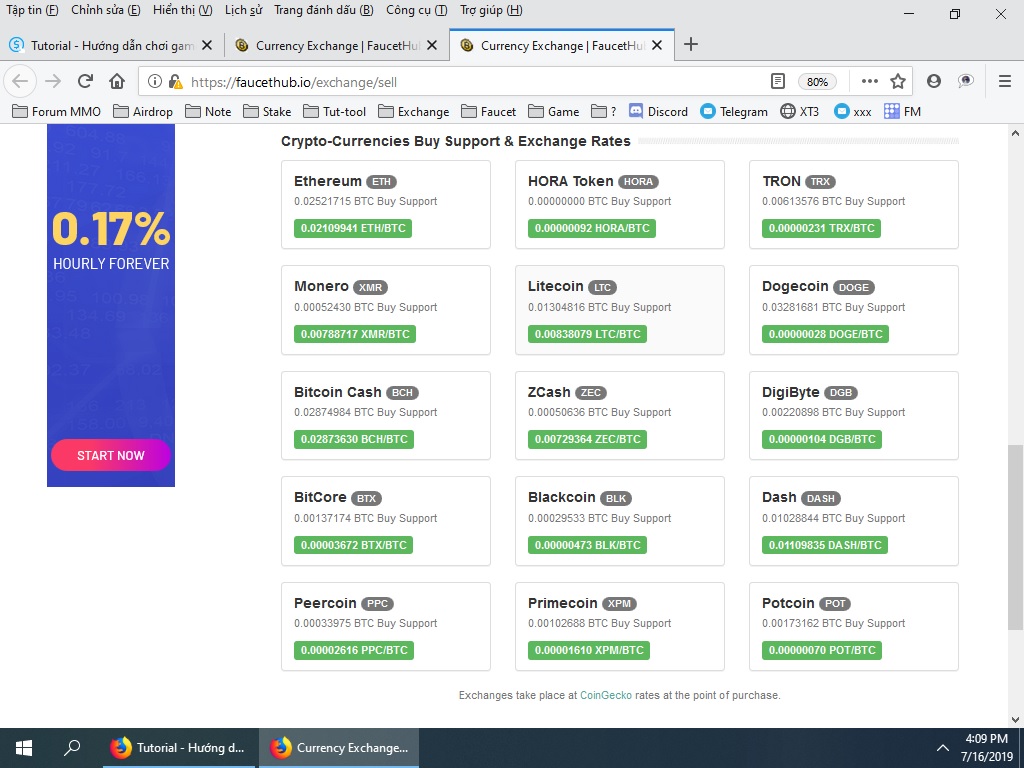The height and width of the screenshot is (768, 1024).
Task: Open Tut-tool bookmark folder
Action: (x=334, y=111)
